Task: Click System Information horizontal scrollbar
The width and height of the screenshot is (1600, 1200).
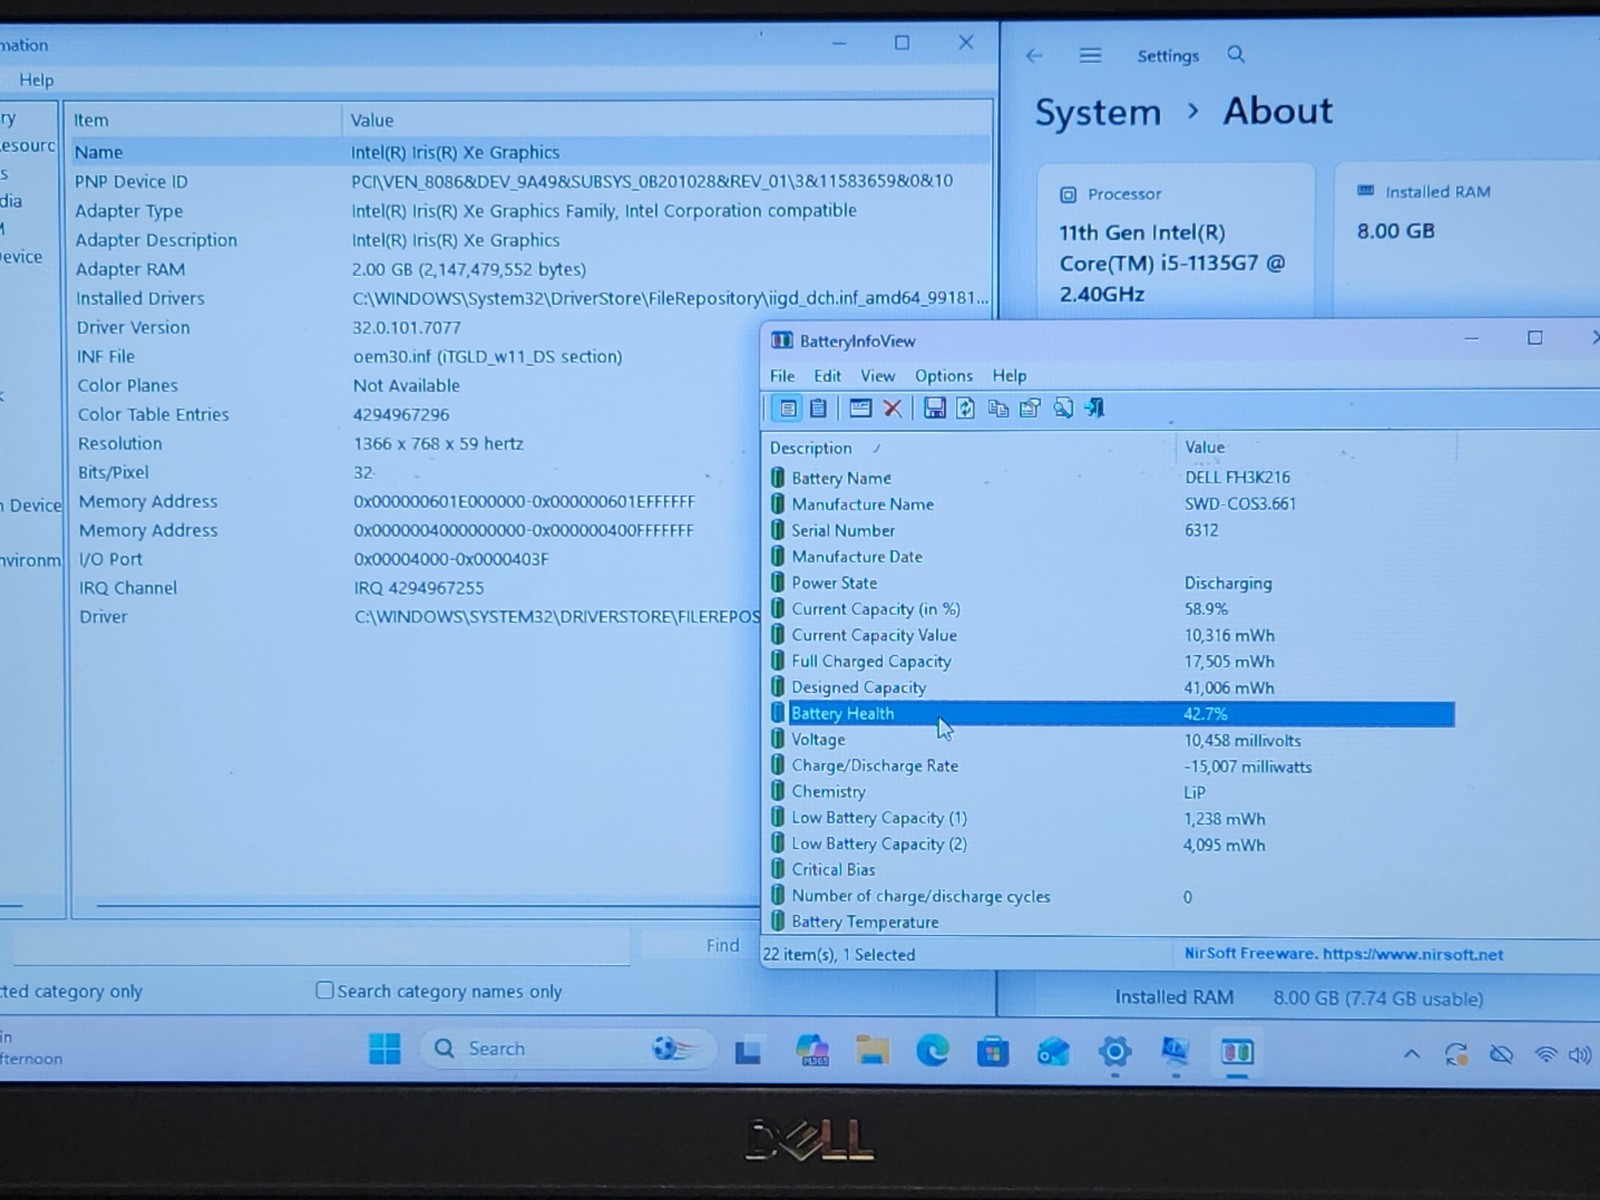Action: click(428, 906)
